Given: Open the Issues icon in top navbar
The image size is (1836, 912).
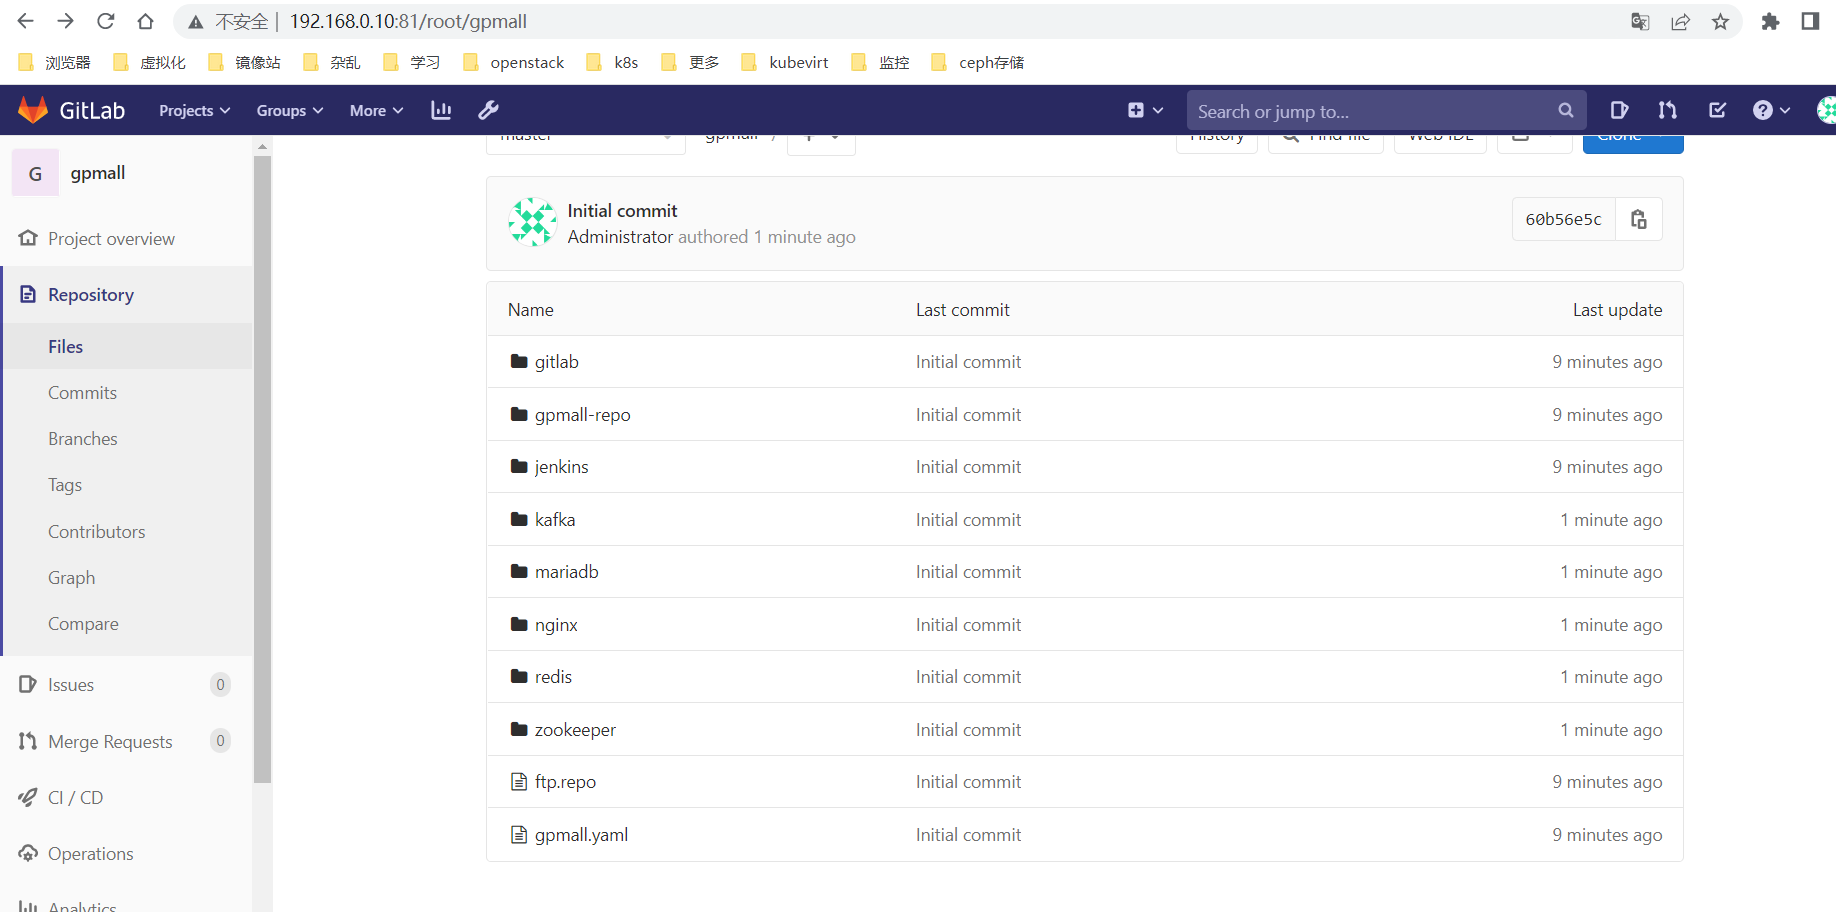Looking at the screenshot, I should pos(1620,110).
